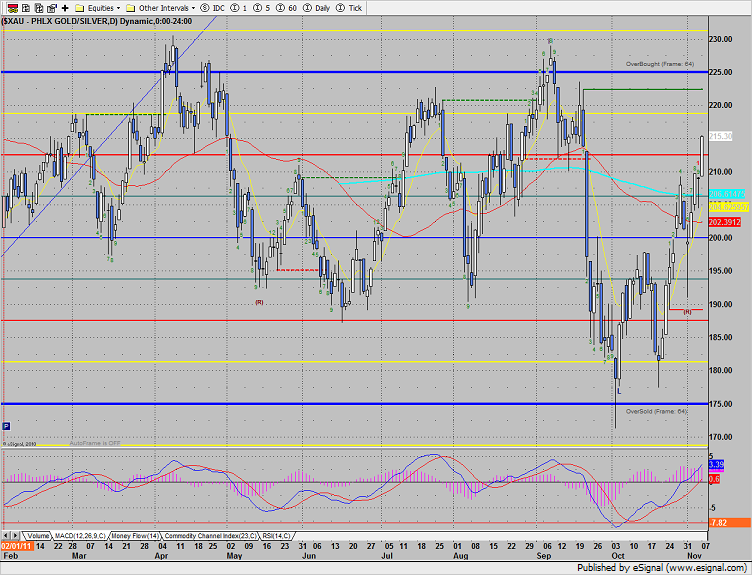The image size is (752, 575).
Task: Click the tab scroll left arrow
Action: pyautogui.click(x=6, y=535)
